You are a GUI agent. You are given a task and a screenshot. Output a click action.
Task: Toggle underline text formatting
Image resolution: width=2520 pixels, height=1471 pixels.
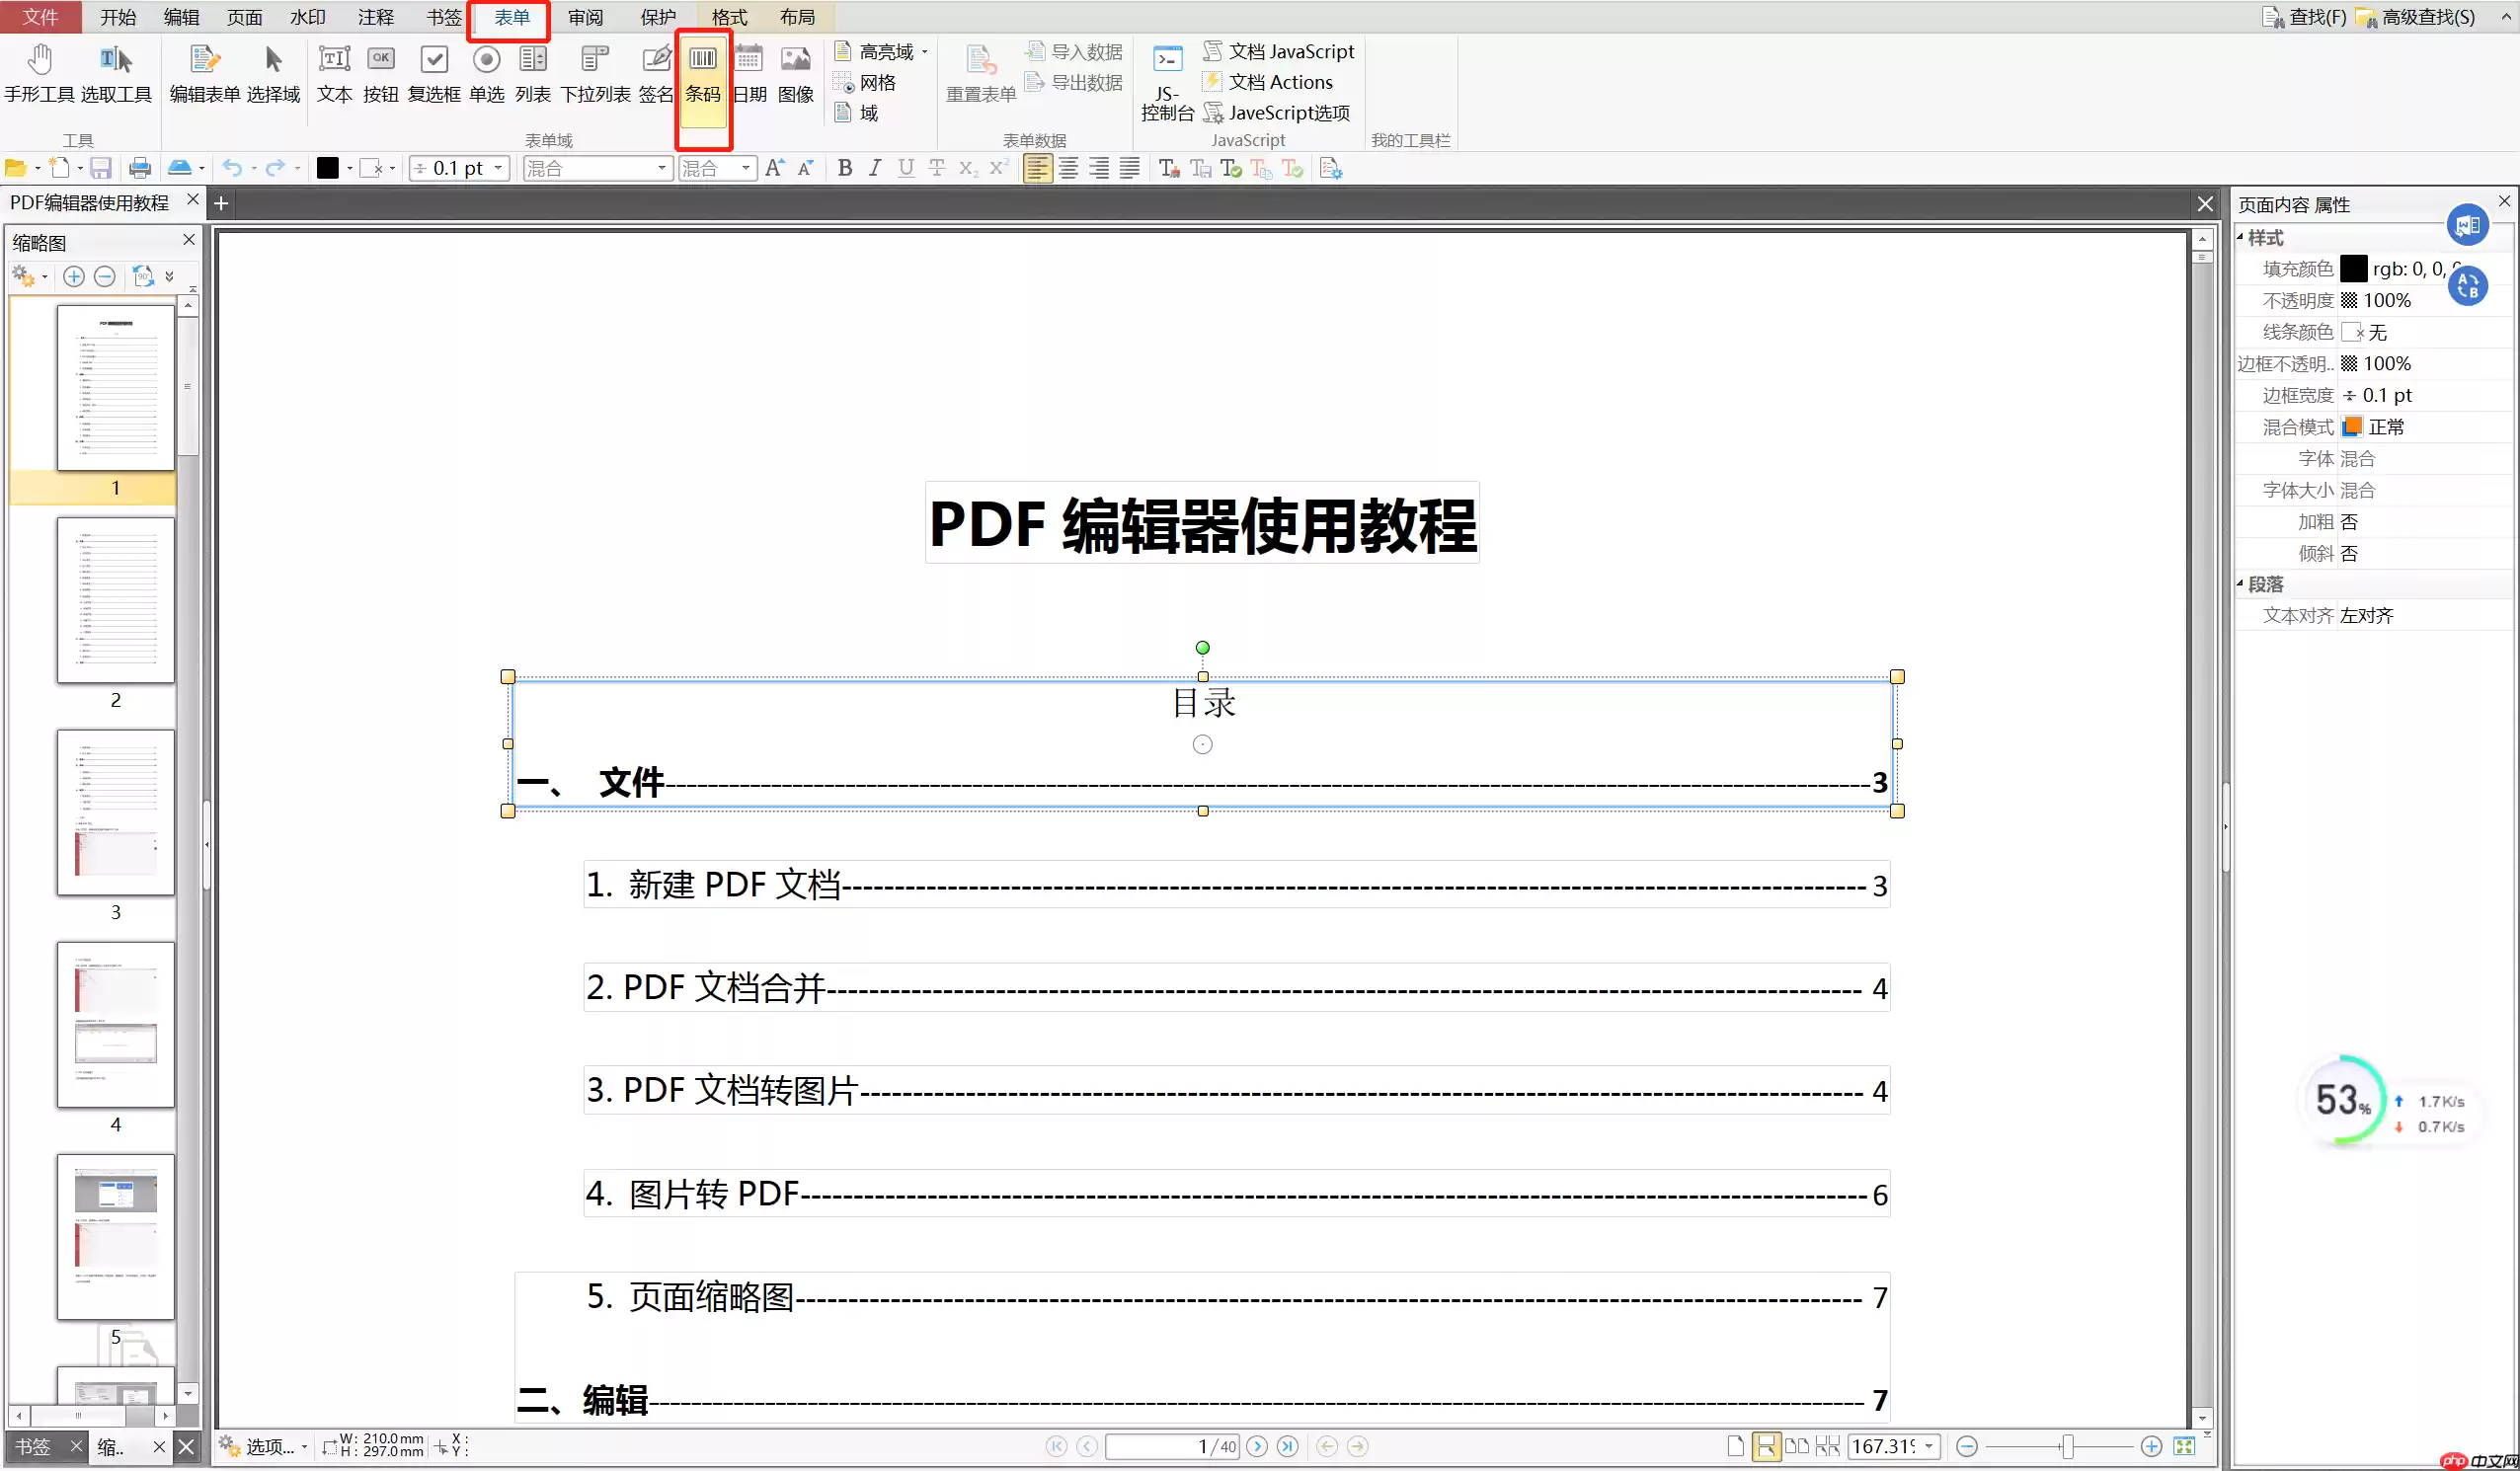click(x=906, y=167)
